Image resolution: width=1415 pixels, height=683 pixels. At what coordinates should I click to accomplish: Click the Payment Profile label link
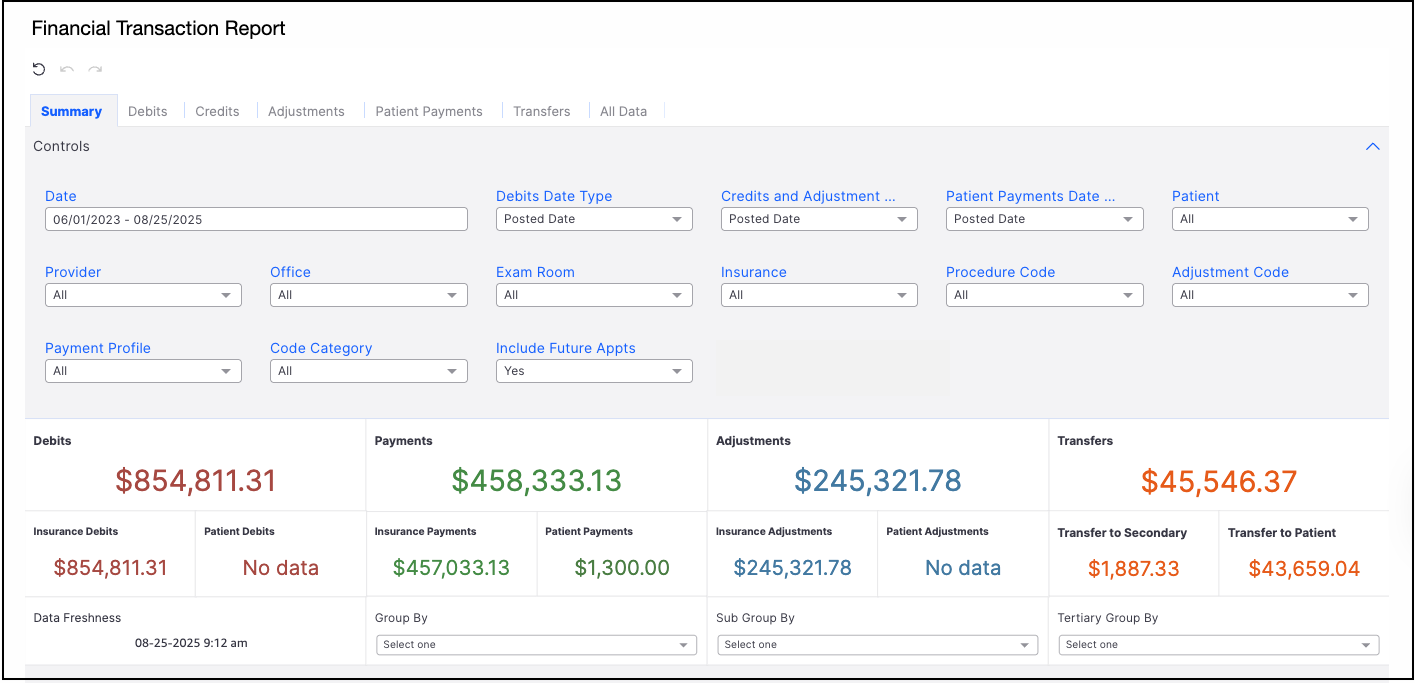tap(98, 348)
